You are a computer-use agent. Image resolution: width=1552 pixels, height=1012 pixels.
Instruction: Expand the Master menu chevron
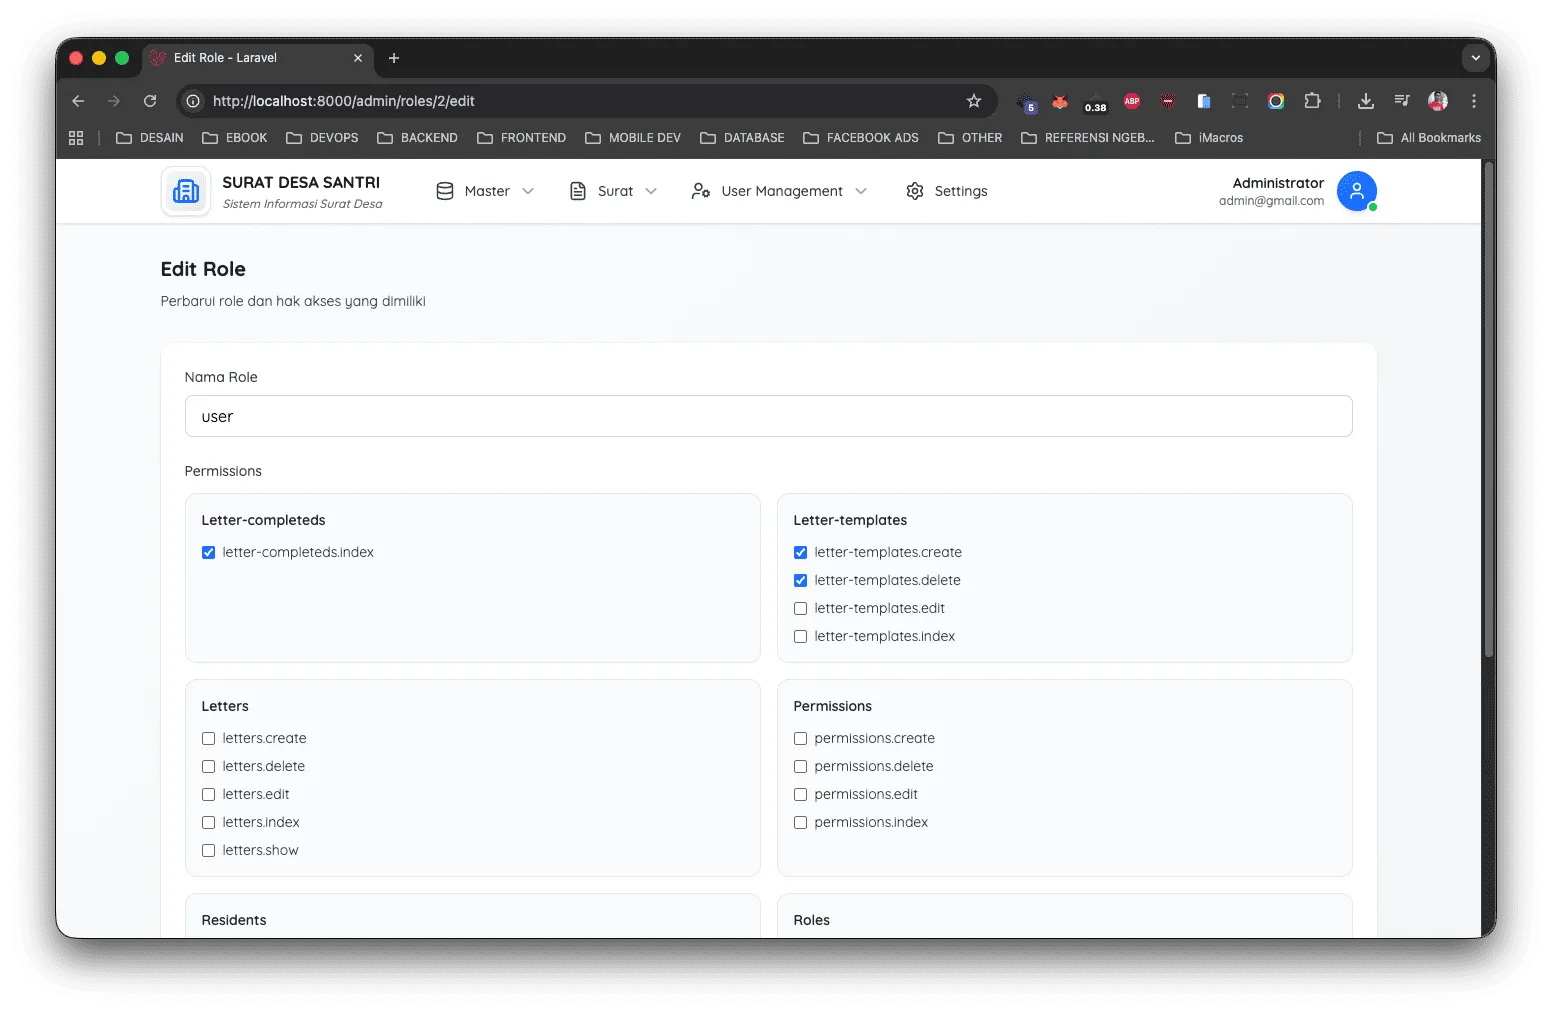pyautogui.click(x=528, y=191)
